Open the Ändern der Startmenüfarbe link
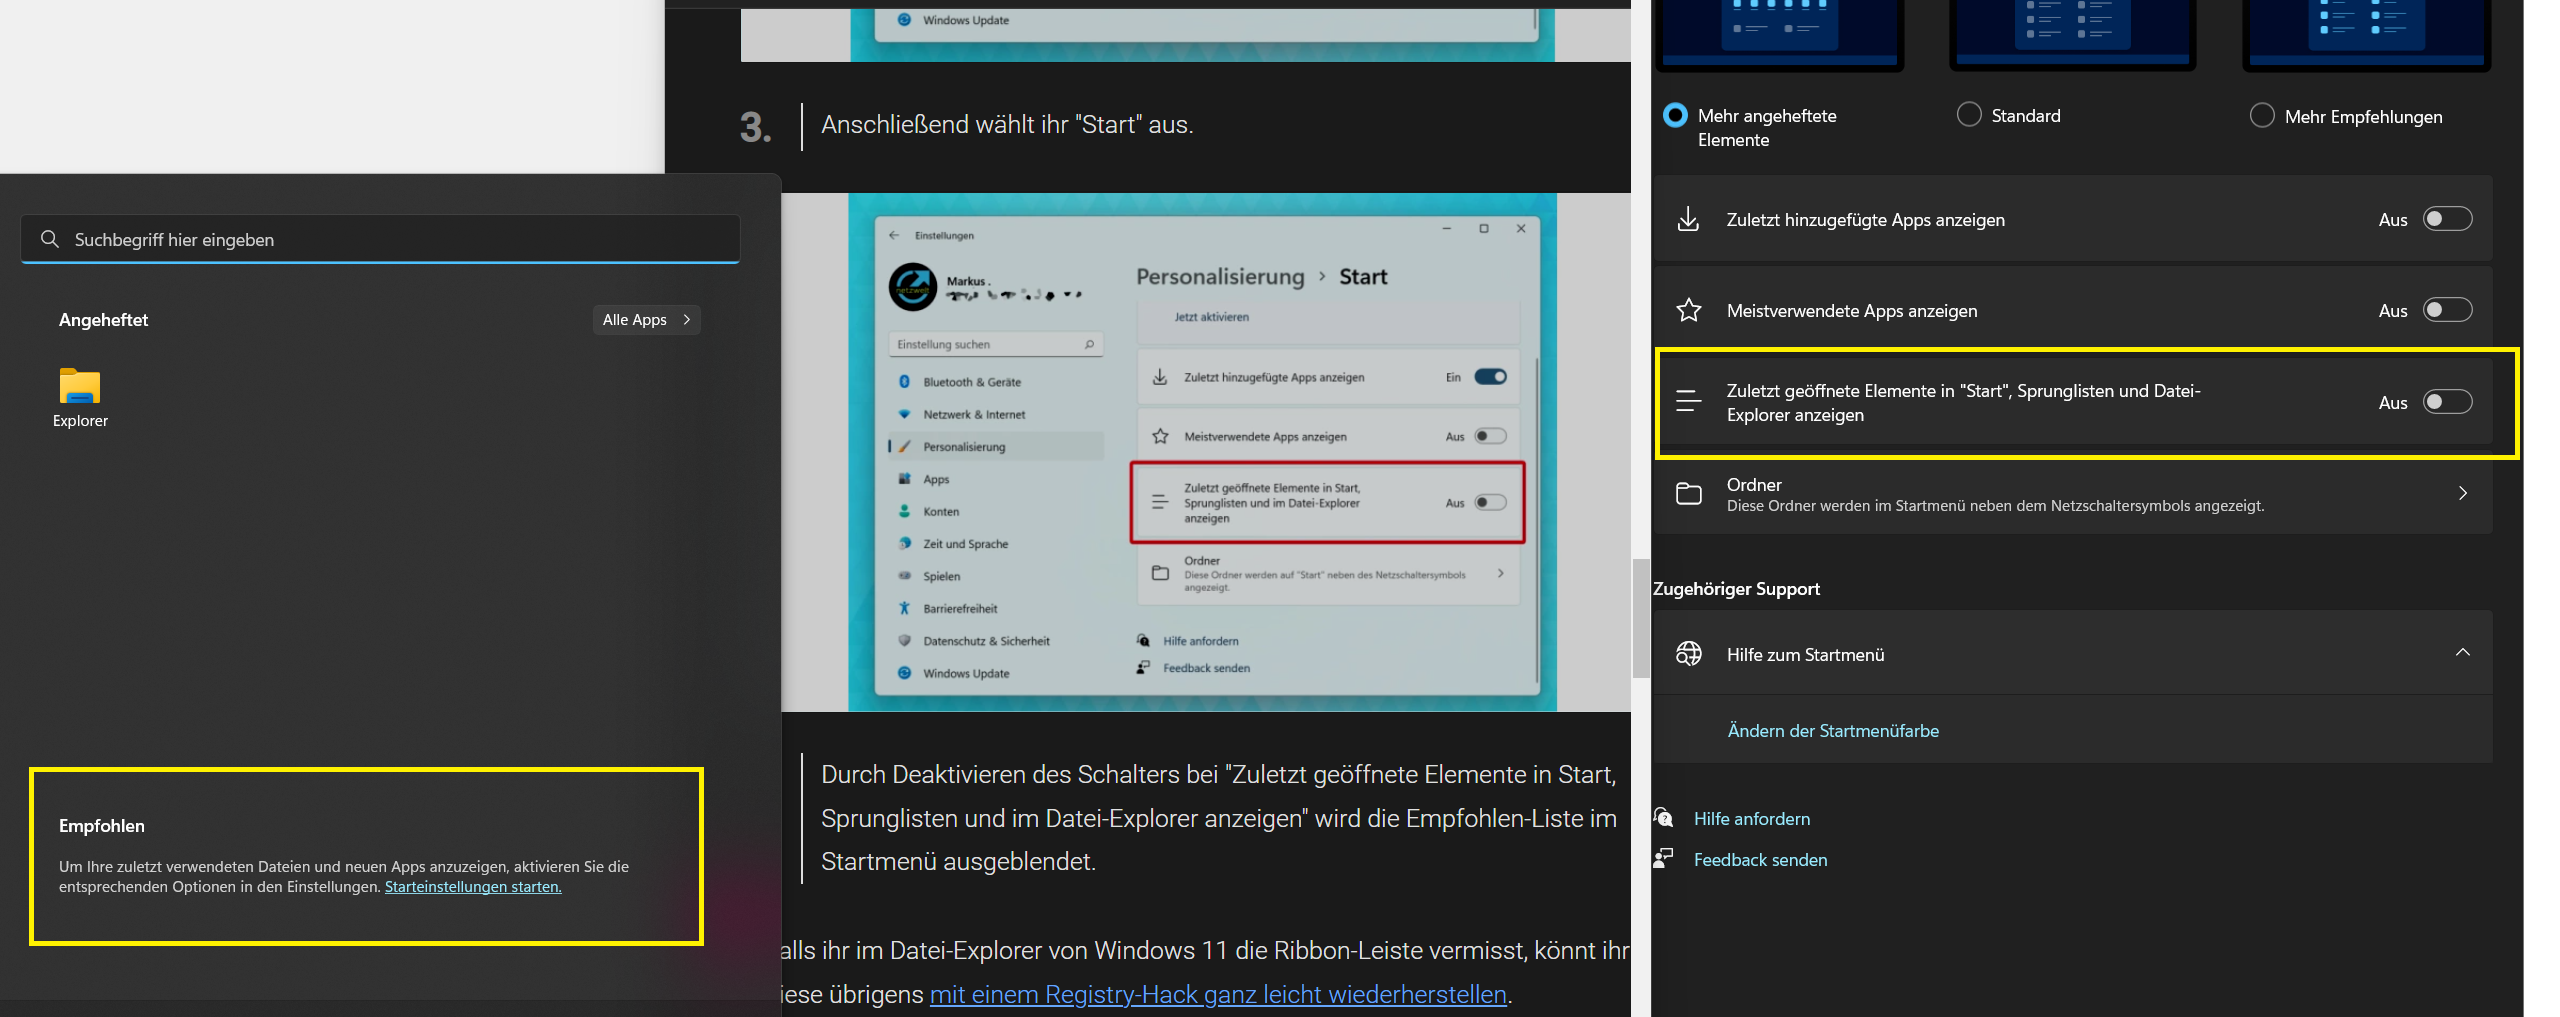 click(x=1833, y=731)
